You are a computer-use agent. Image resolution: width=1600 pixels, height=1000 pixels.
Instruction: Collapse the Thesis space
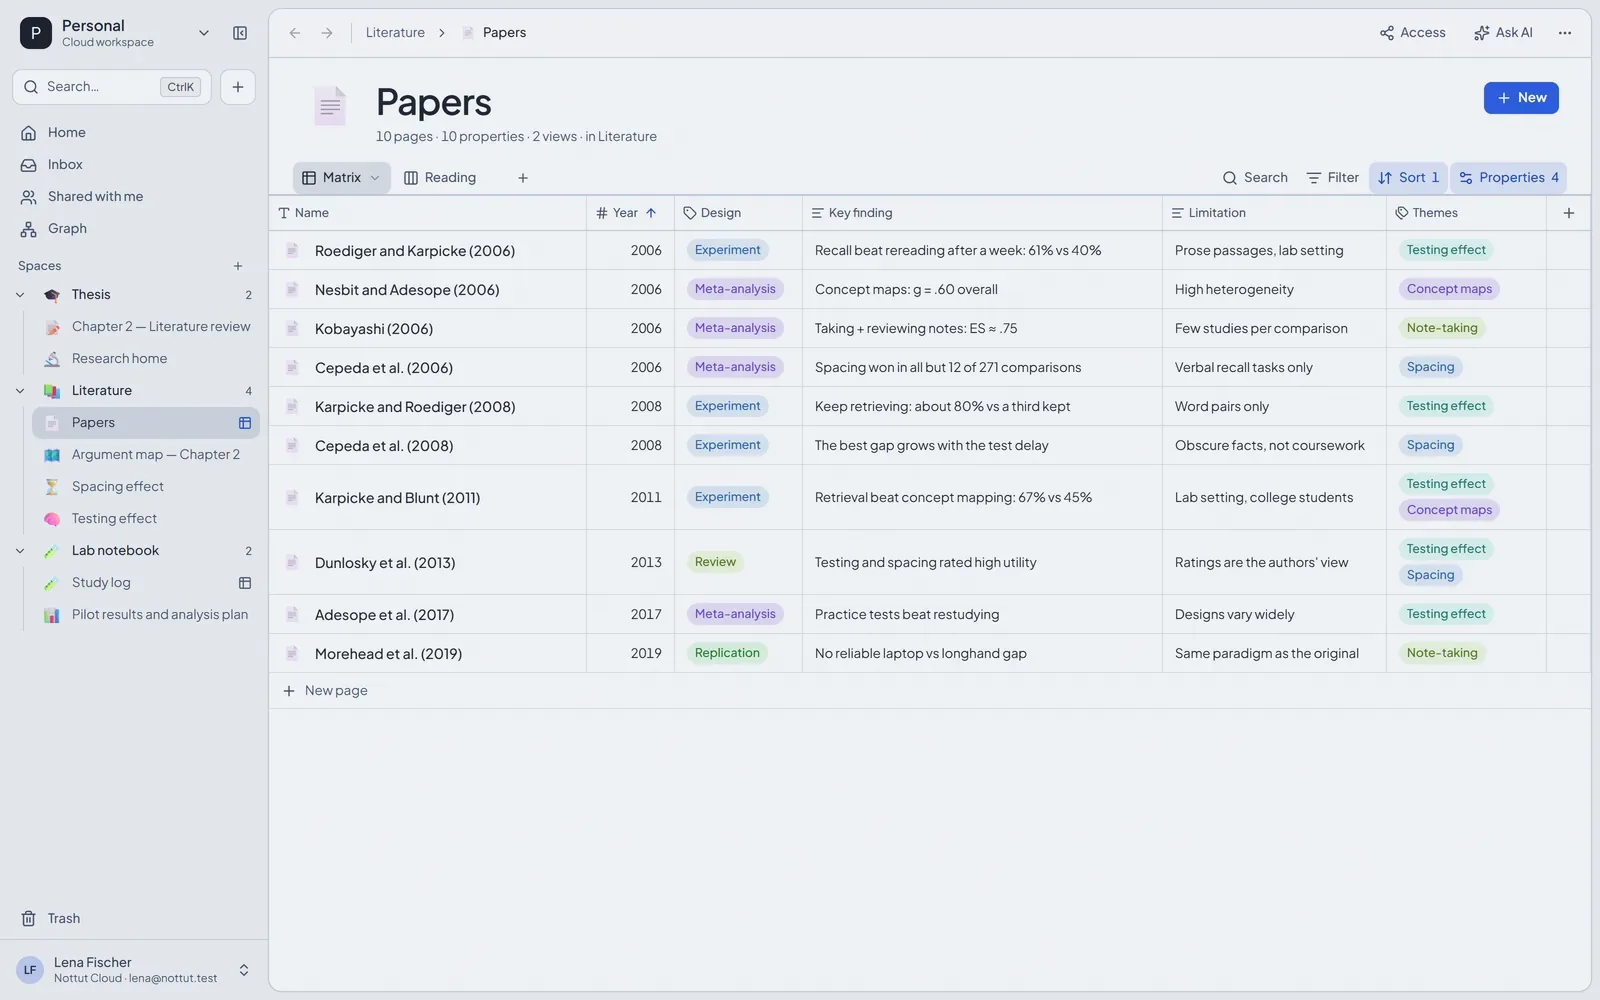point(20,295)
